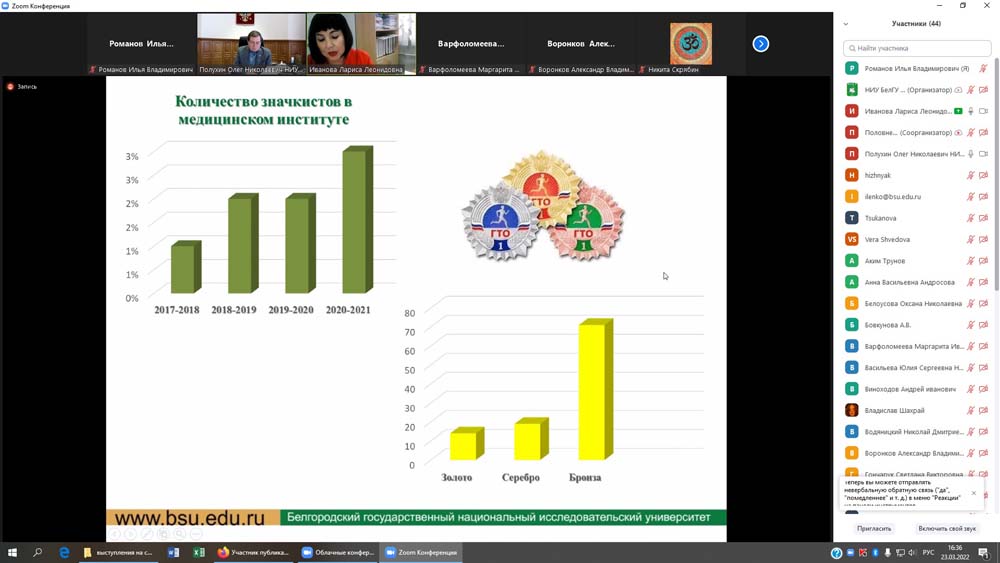The width and height of the screenshot is (1000, 563).
Task: Click the camera icon in Полухин Олег Николаевич row
Action: pos(984,154)
